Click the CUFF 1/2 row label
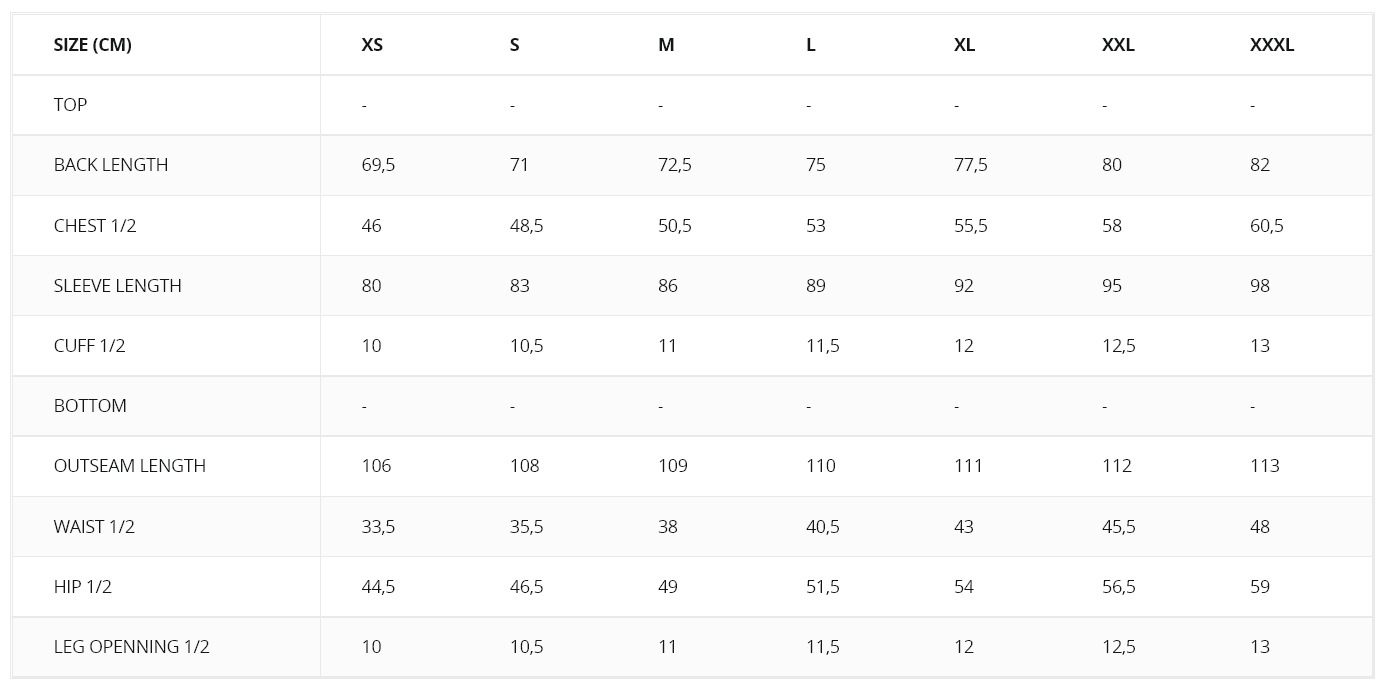1380x684 pixels. point(90,346)
